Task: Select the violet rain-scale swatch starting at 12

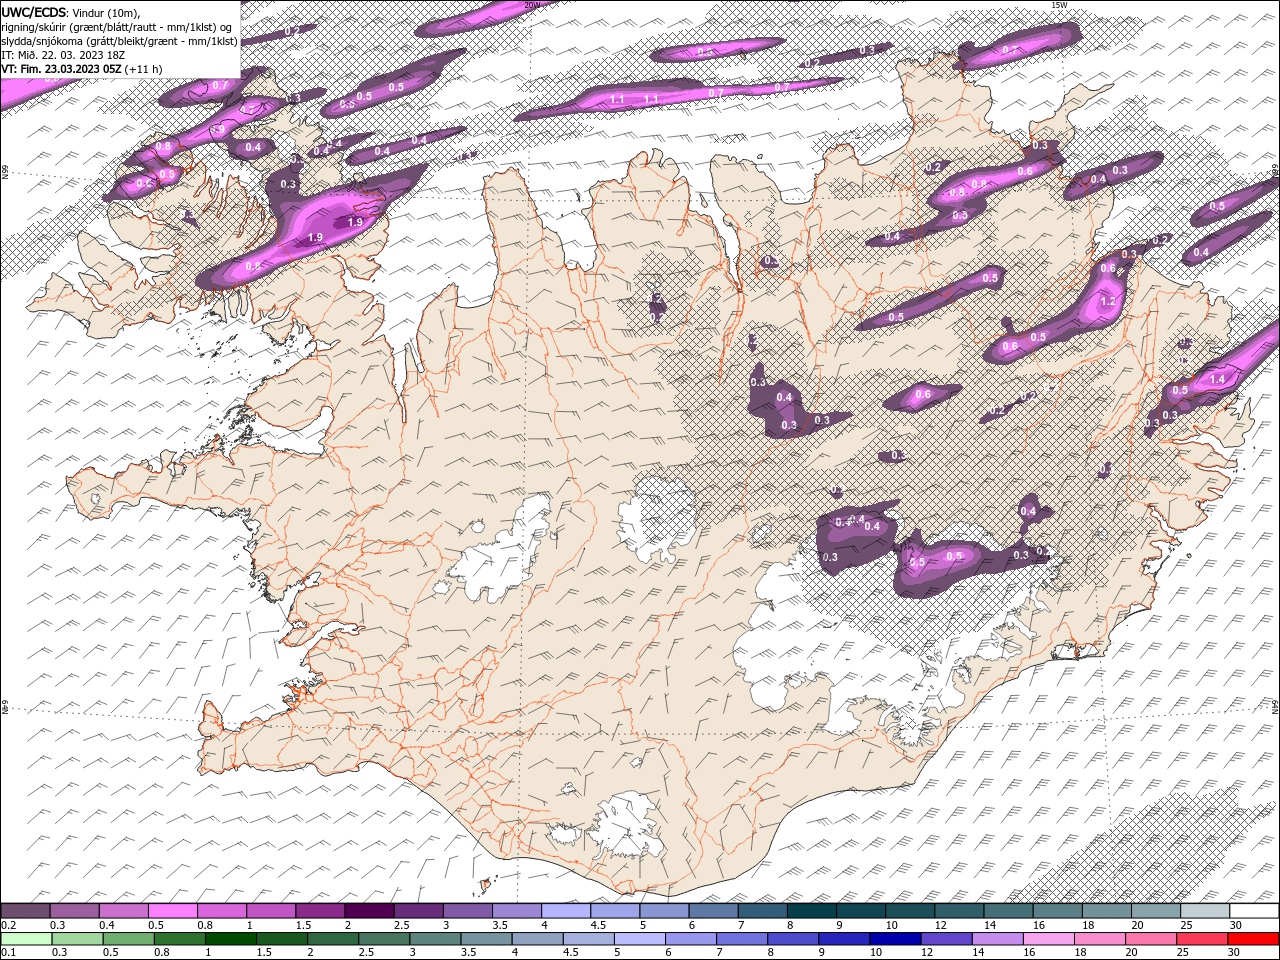Action: tap(945, 939)
